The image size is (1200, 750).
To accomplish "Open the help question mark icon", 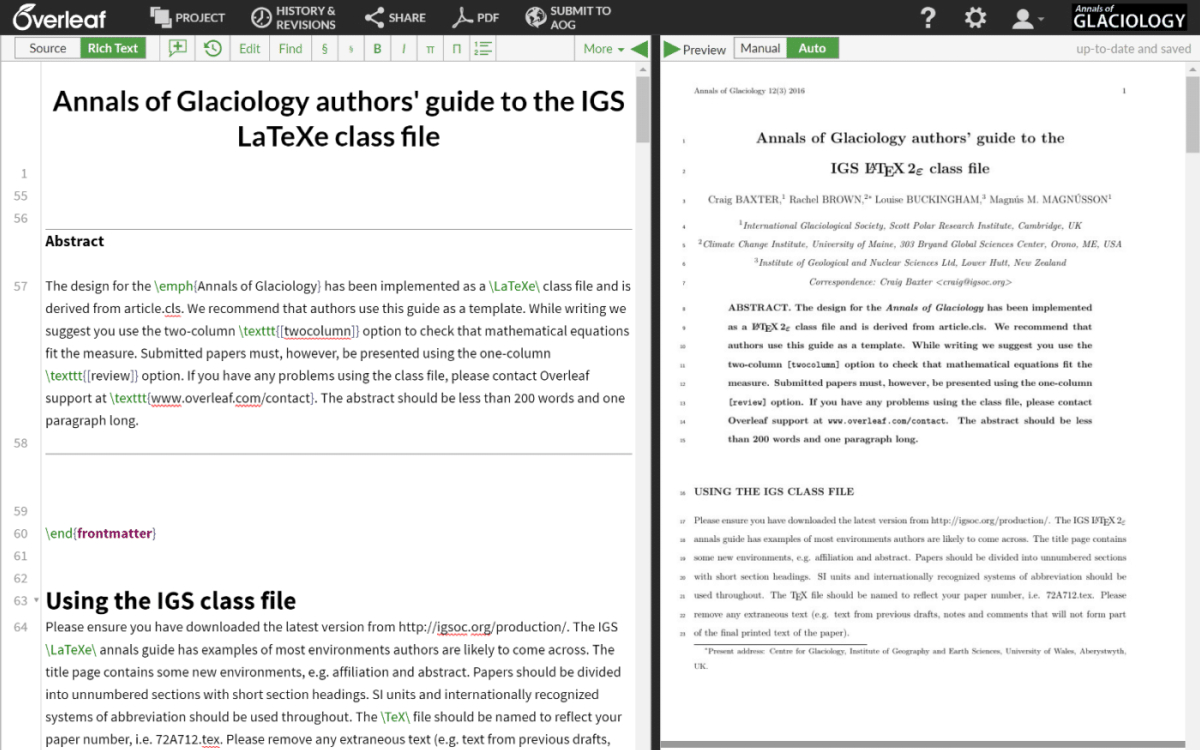I will tap(928, 18).
